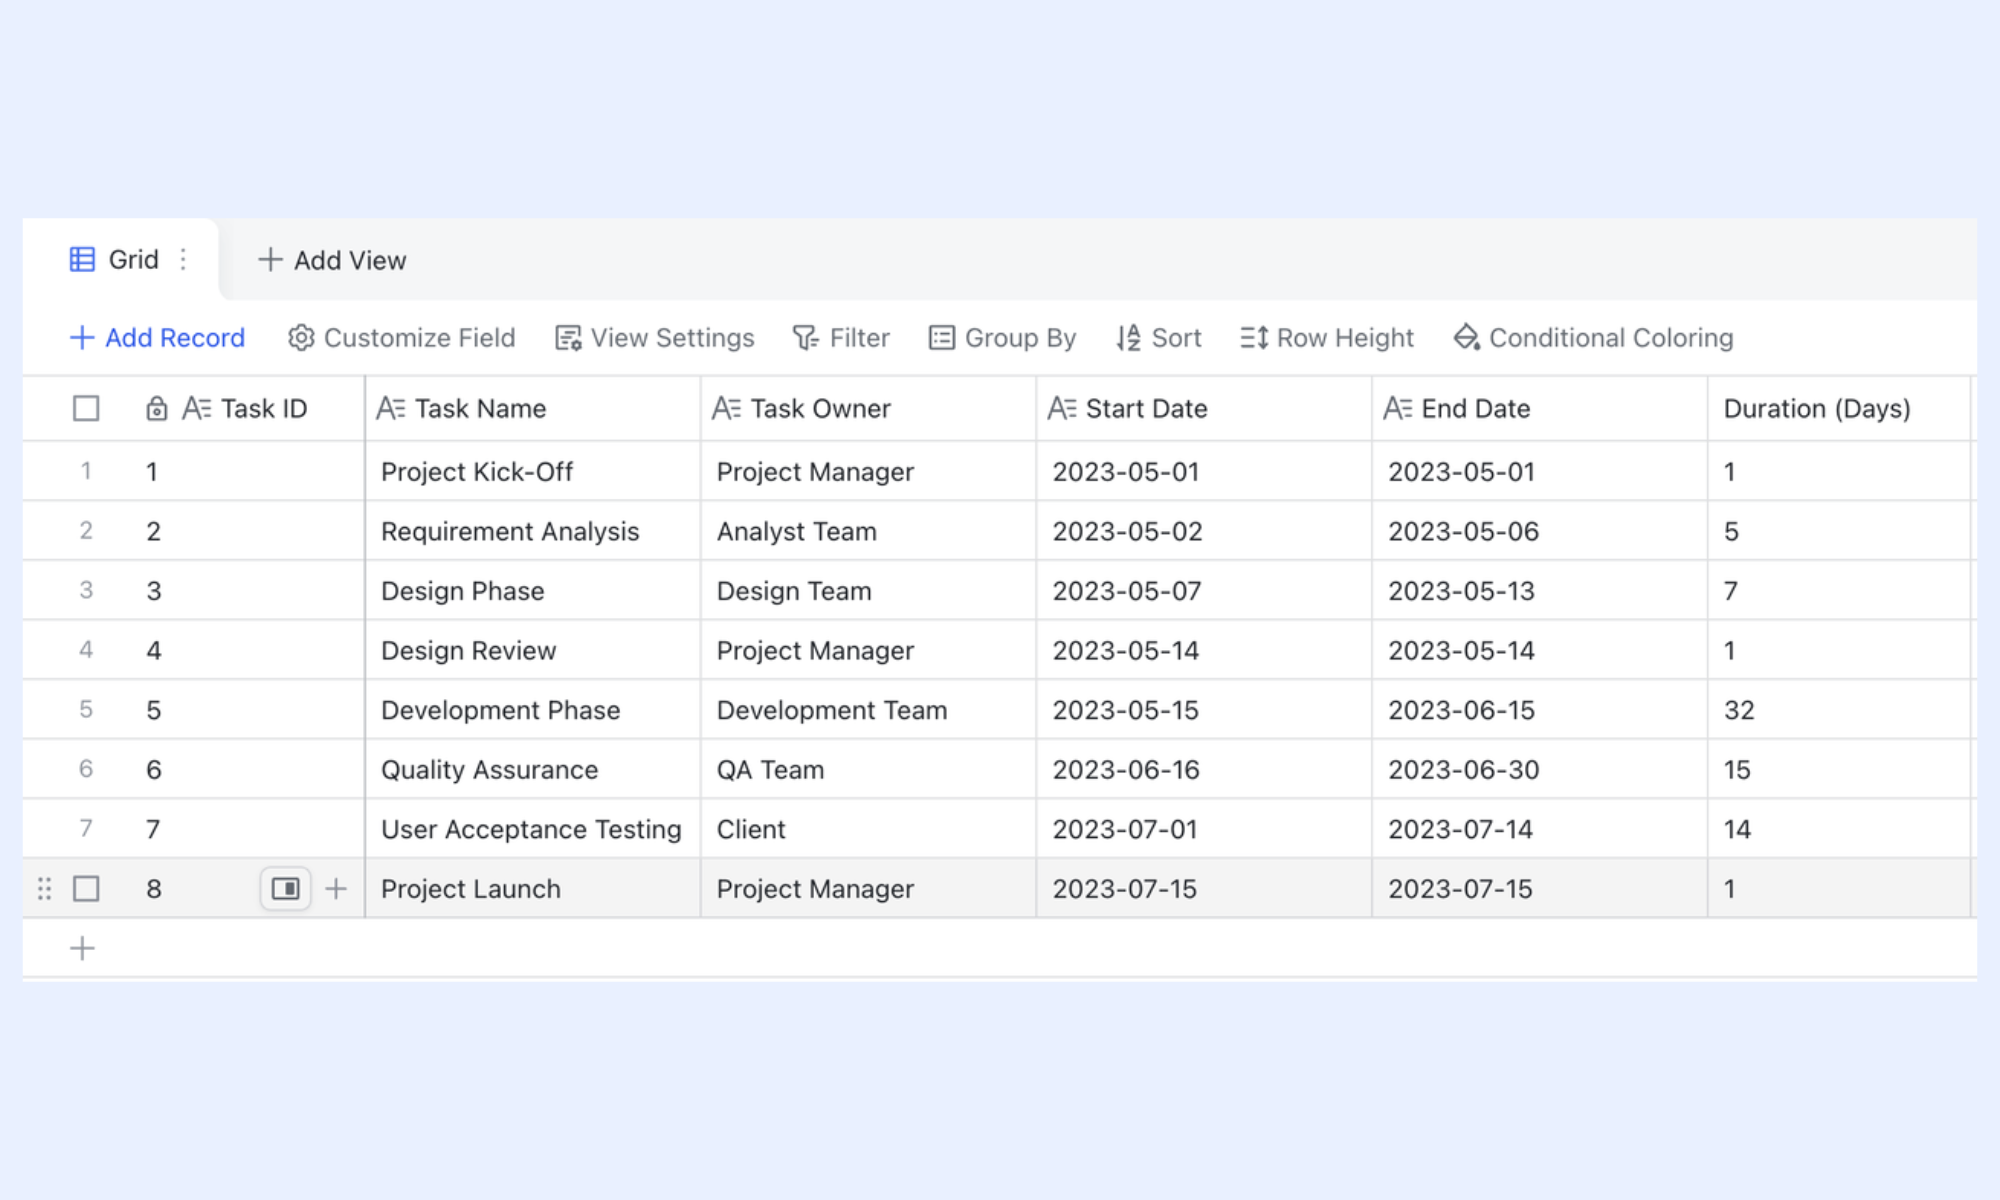Open the Group By options
Viewport: 2000px width, 1200px height.
click(x=1002, y=338)
